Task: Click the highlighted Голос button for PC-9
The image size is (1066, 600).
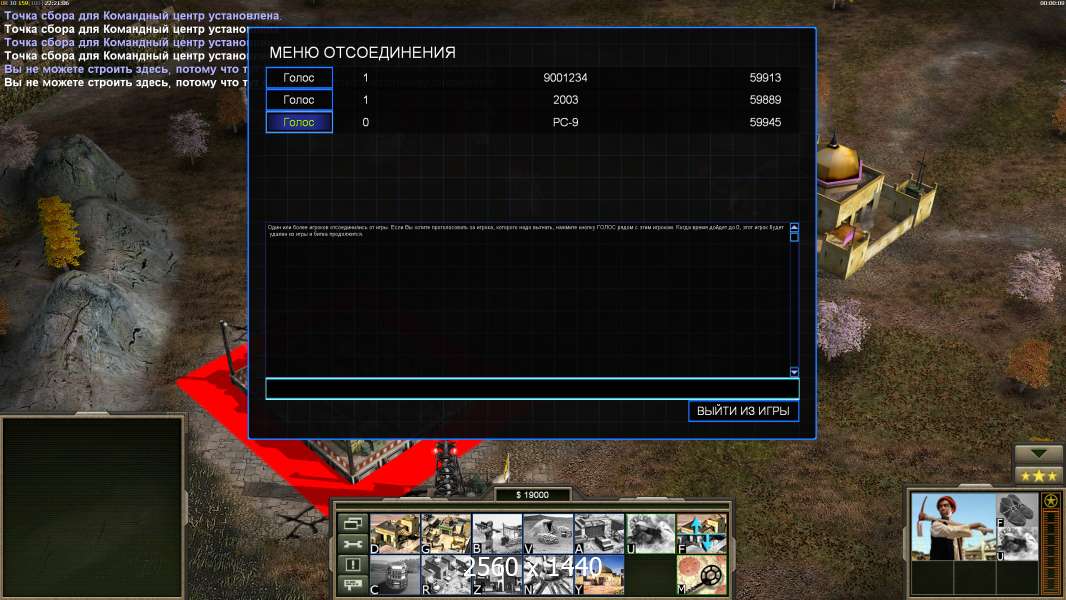Action: pos(299,122)
